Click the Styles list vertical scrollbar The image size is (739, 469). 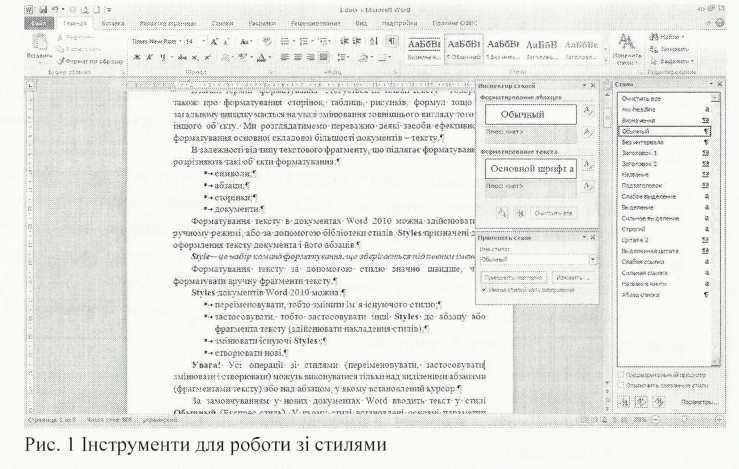716,230
